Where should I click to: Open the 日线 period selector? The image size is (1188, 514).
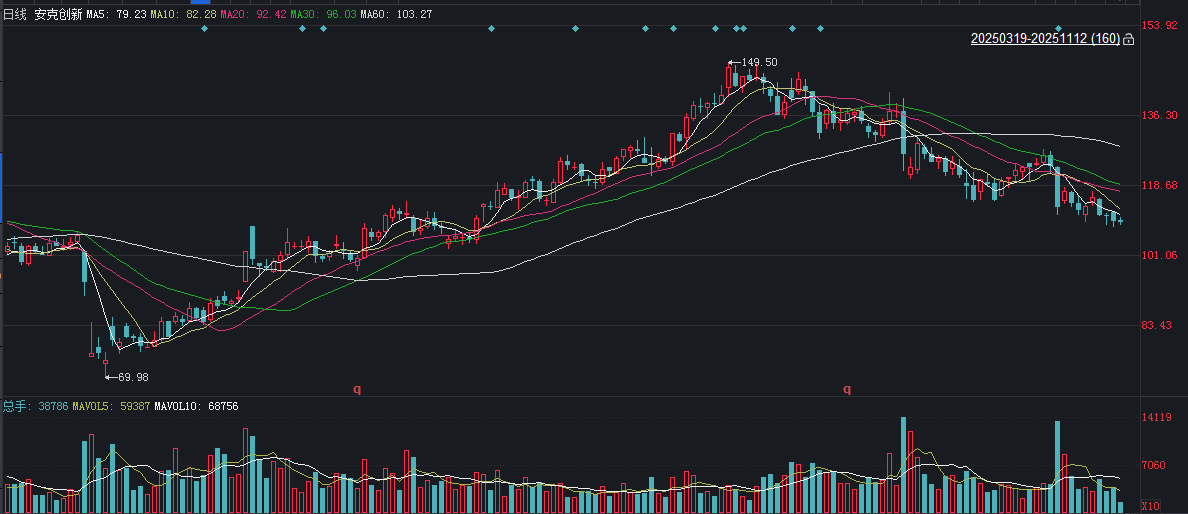(x=15, y=15)
